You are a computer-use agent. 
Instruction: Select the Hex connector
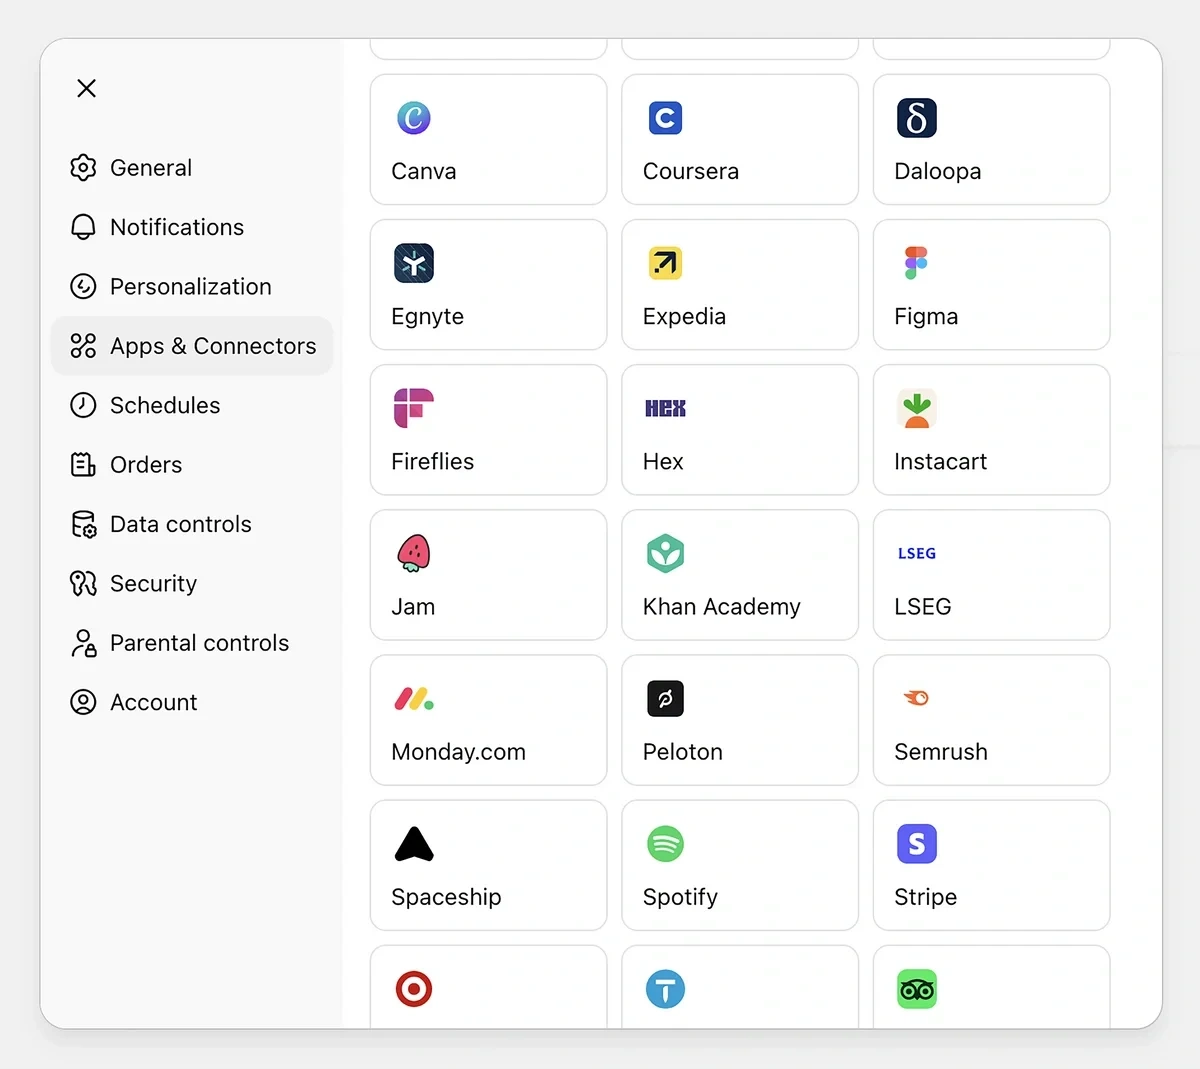pyautogui.click(x=739, y=430)
